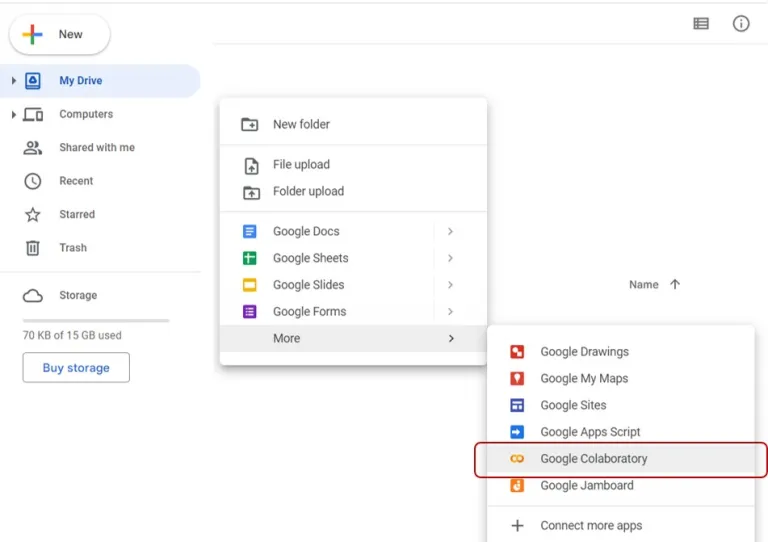Click the yellow Google Slides icon
The width and height of the screenshot is (768, 542).
click(250, 285)
